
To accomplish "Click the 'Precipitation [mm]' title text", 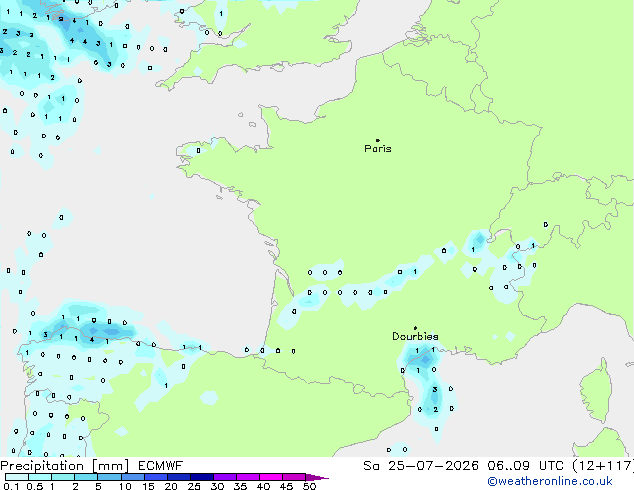I will [x=65, y=466].
